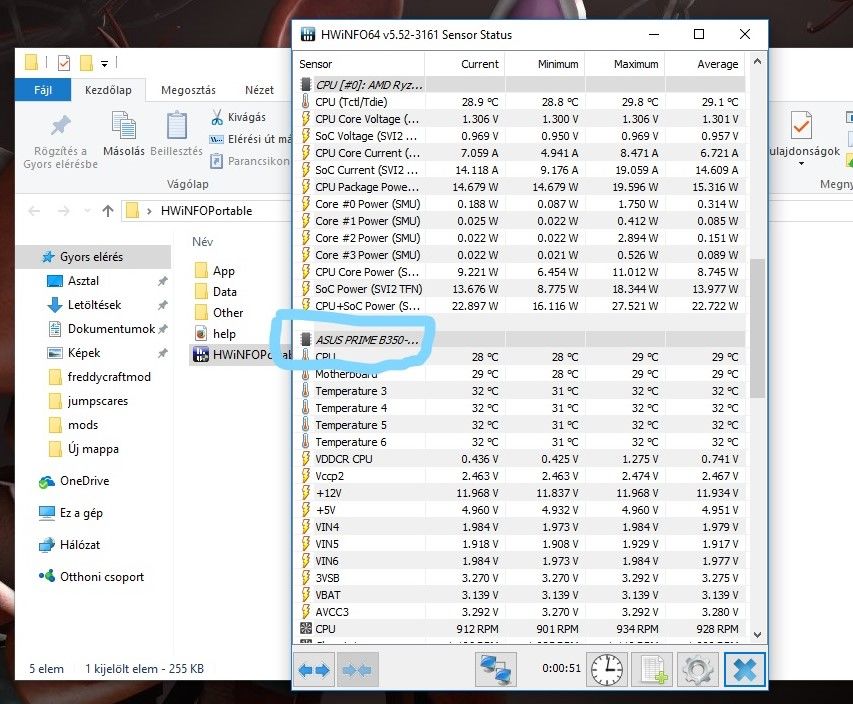
Task: Click the Elérési út másolása icon
Action: coord(217,139)
